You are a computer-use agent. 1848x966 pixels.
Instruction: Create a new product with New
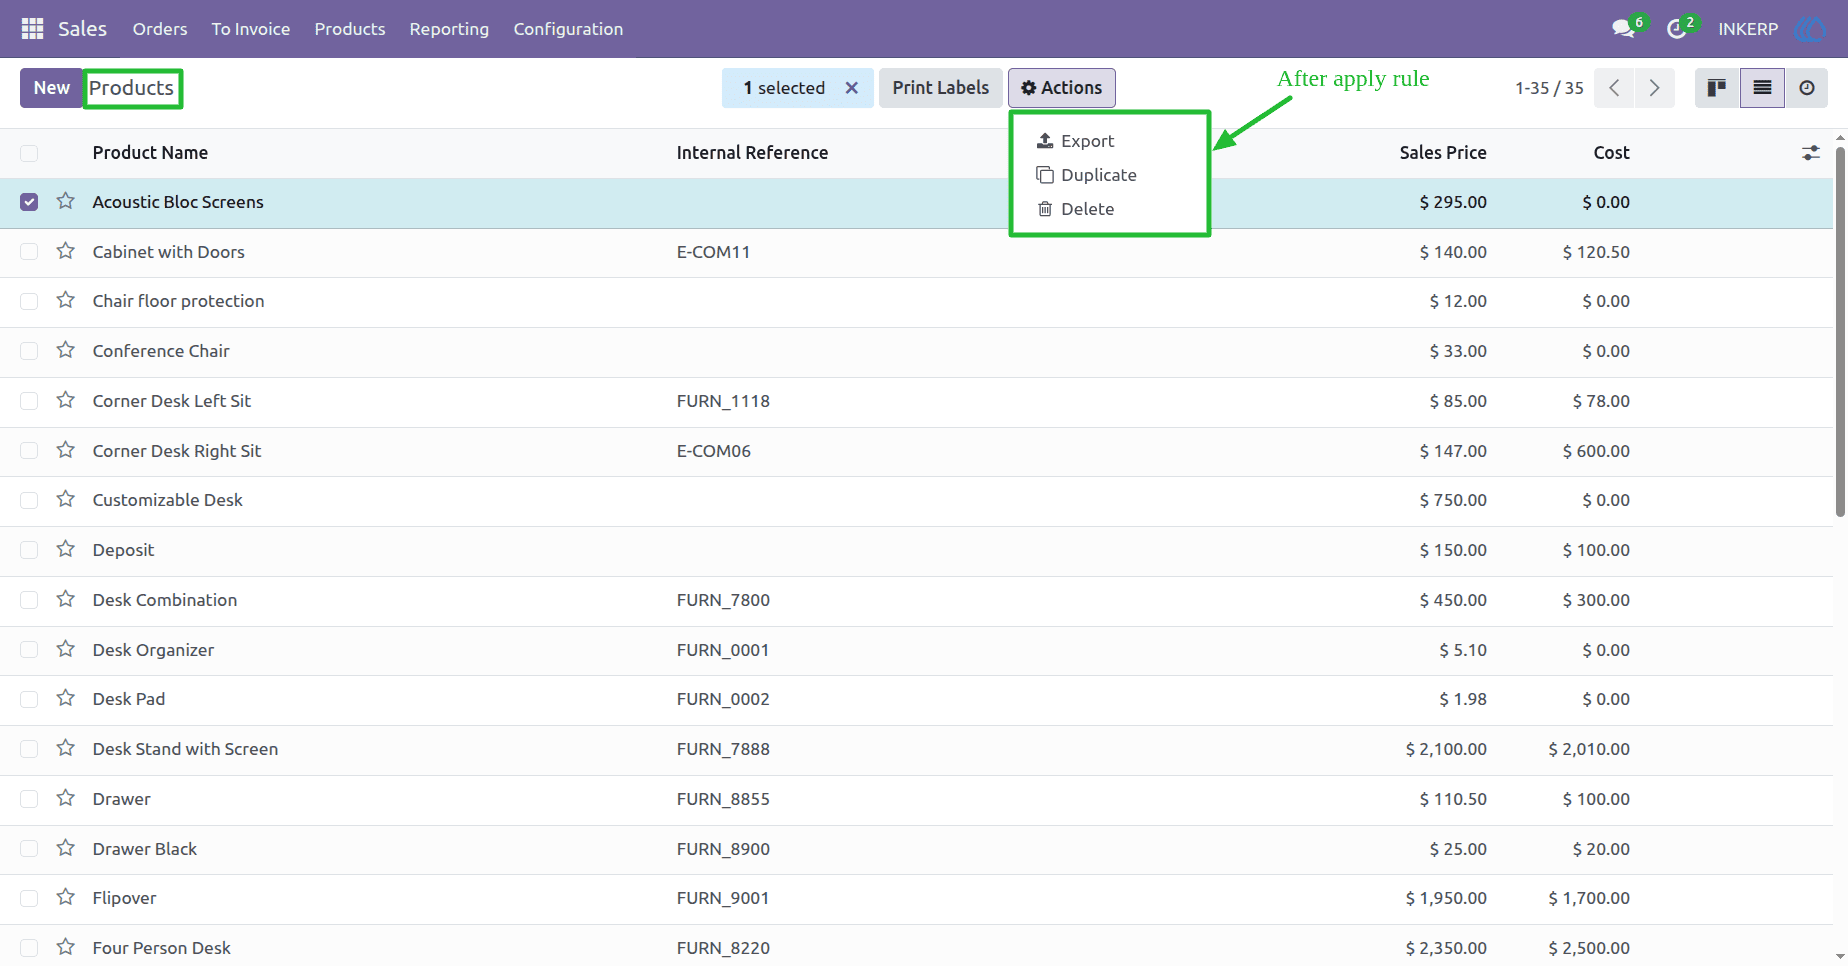[51, 88]
